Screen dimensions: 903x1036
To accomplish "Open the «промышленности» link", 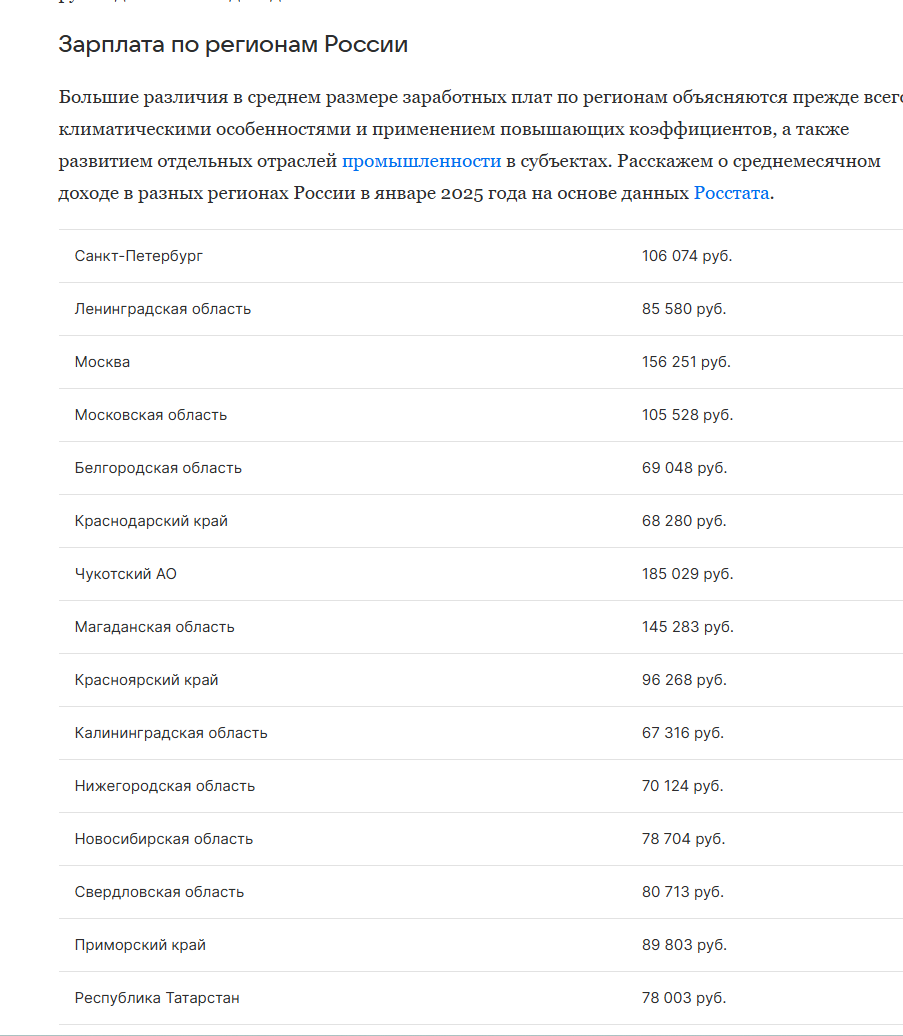I will tap(421, 161).
